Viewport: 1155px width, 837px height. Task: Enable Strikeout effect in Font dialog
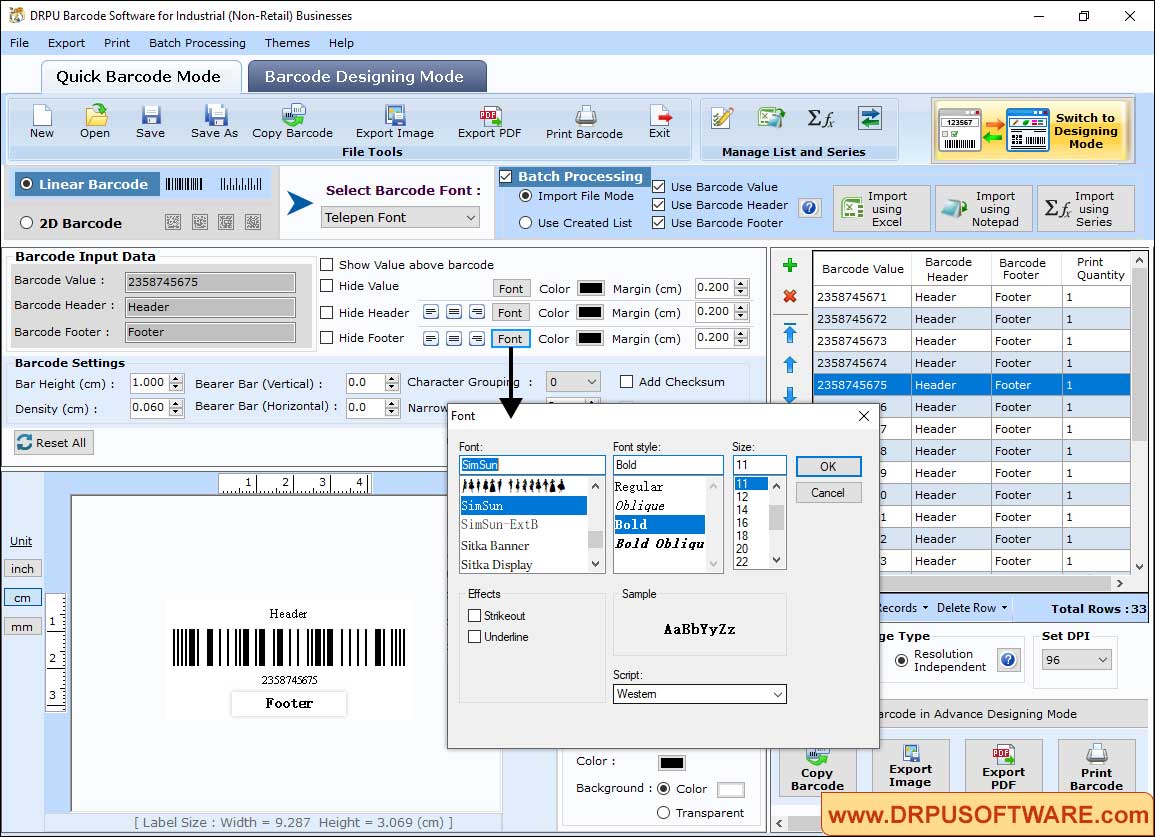click(x=474, y=615)
